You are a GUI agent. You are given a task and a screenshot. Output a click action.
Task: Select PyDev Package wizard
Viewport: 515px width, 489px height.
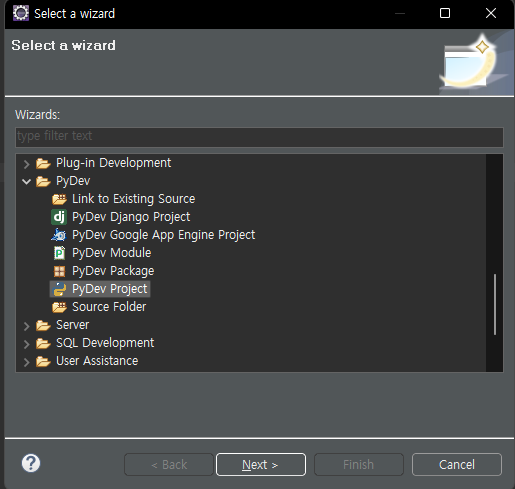(113, 271)
